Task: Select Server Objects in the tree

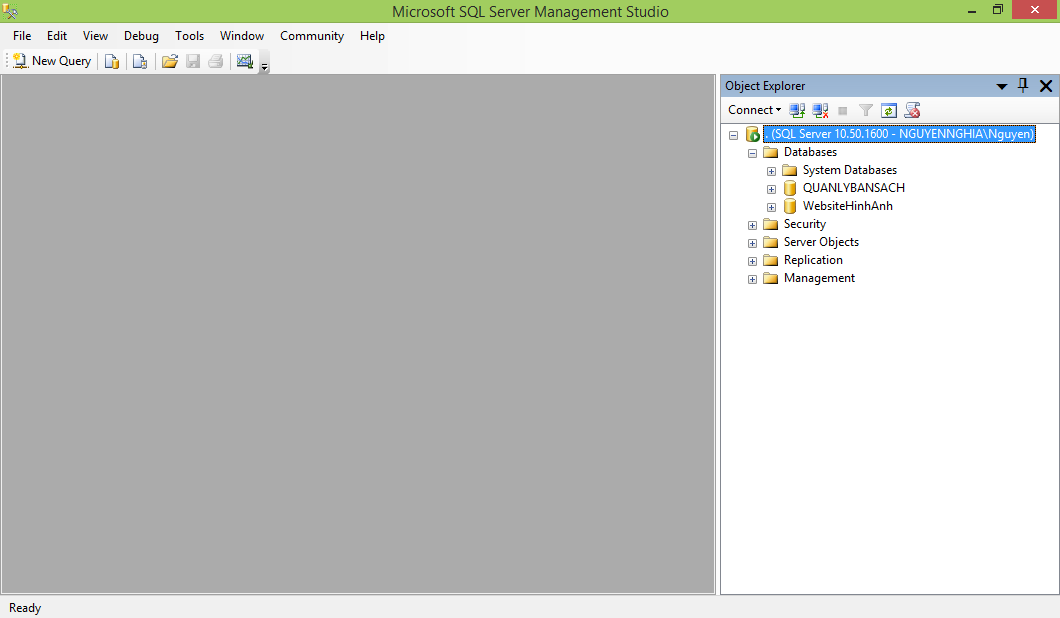Action: coord(821,242)
